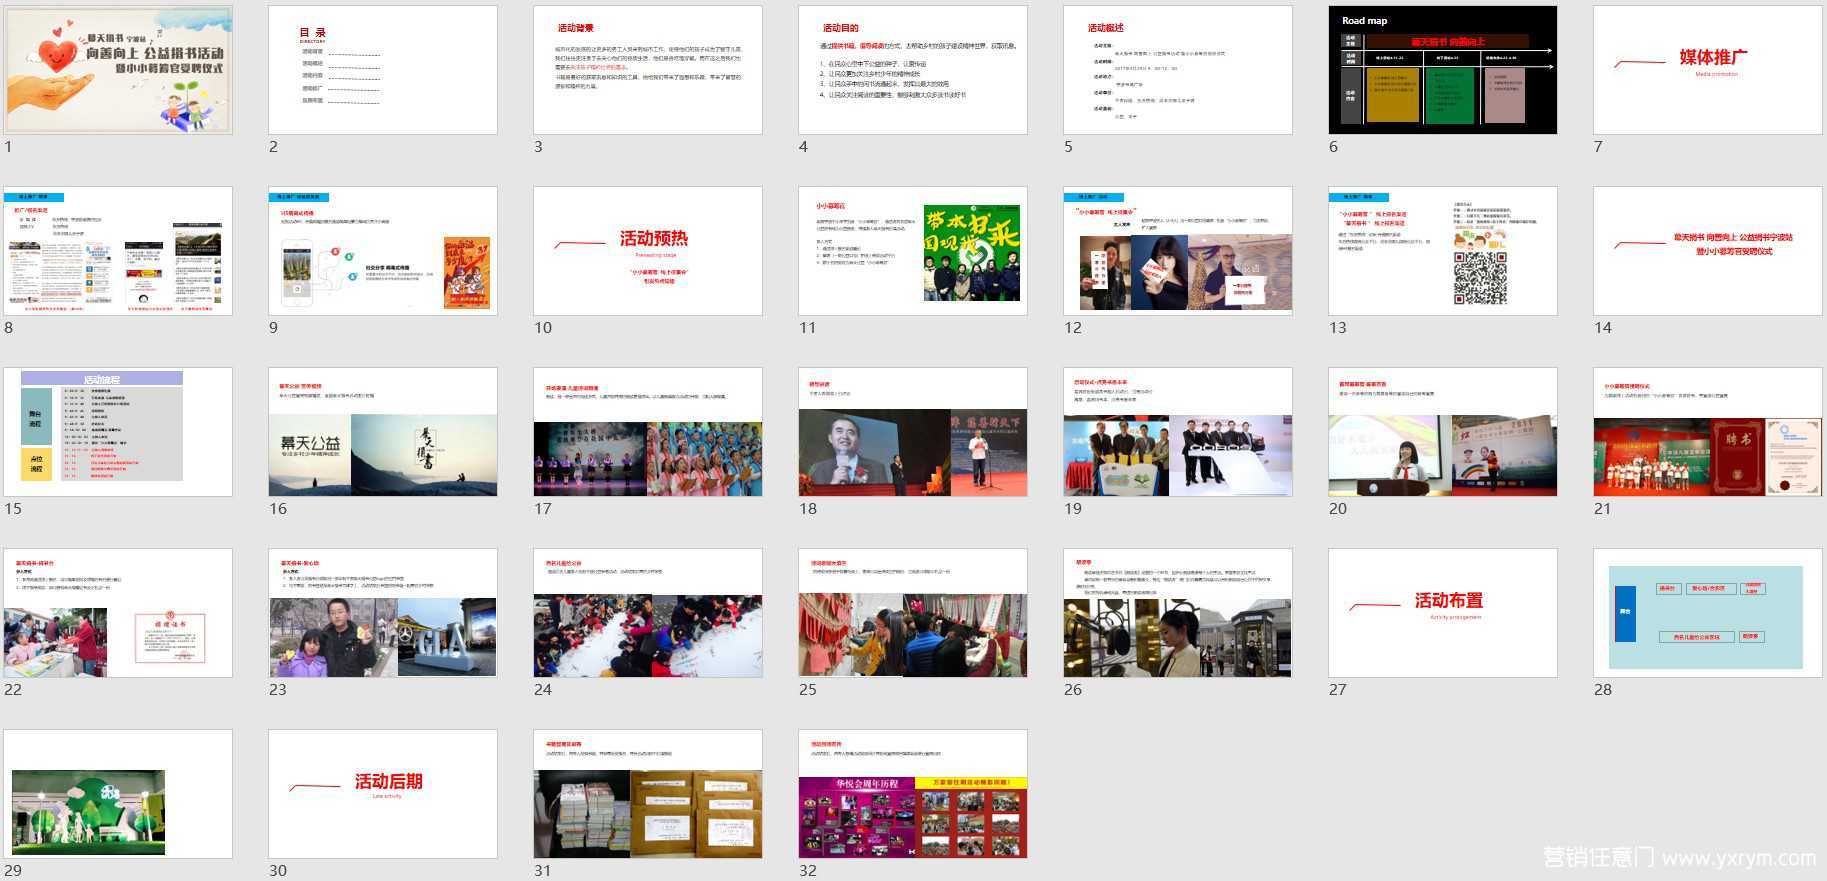This screenshot has height=881, width=1827.
Task: Select slide 23 thumbnail with GLA sign
Action: coord(383,613)
